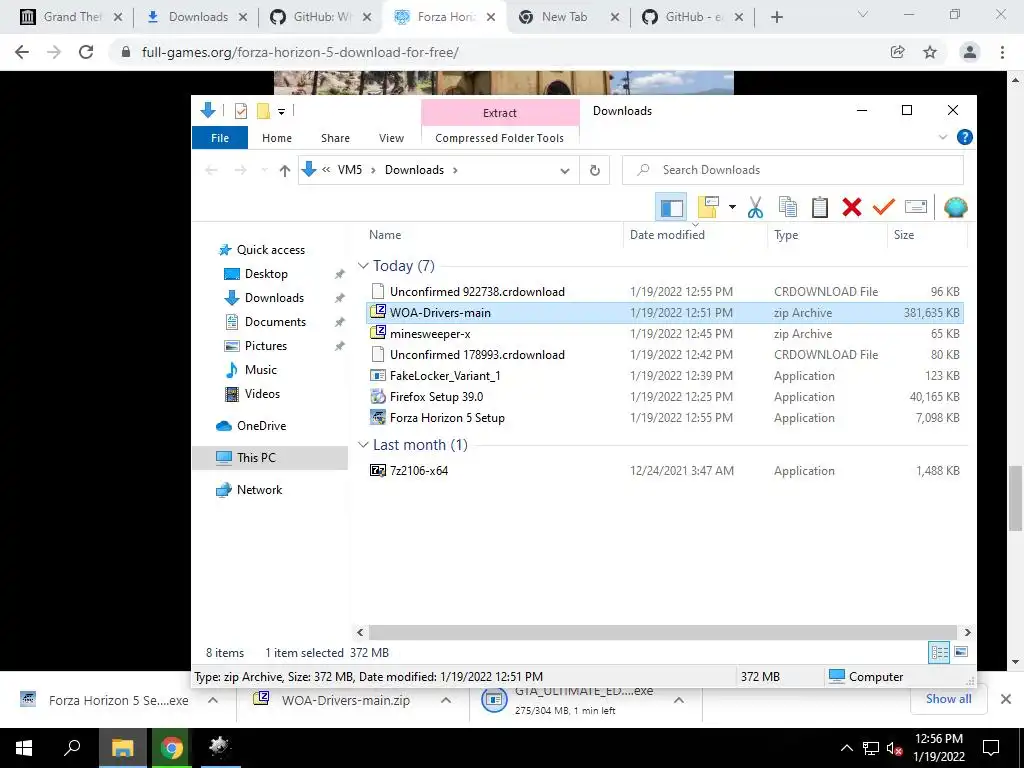Select Pictures in navigation pane
1024x768 pixels.
coord(266,346)
